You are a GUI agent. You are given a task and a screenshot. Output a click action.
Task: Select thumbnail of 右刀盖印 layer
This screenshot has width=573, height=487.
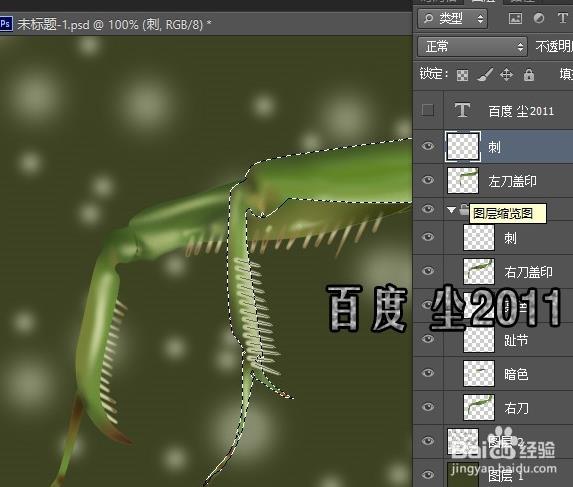click(479, 271)
